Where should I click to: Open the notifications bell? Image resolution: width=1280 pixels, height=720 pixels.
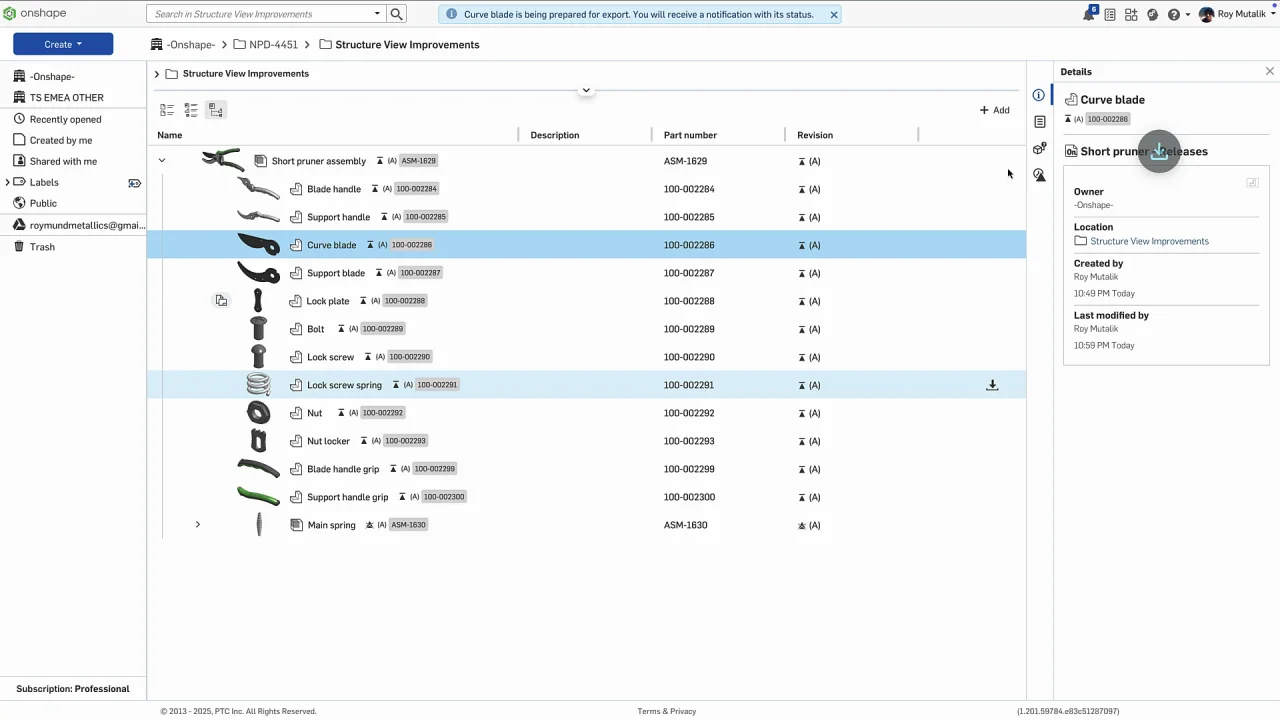tap(1089, 15)
